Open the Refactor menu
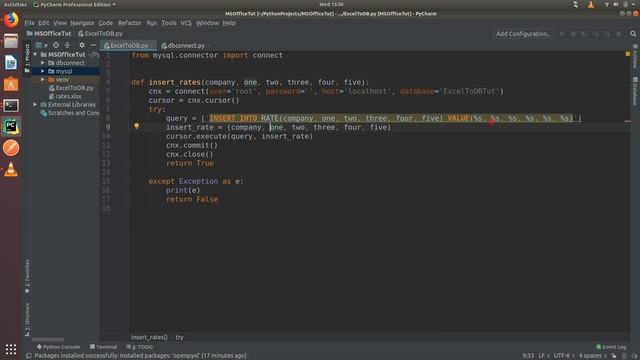 pyautogui.click(x=130, y=23)
